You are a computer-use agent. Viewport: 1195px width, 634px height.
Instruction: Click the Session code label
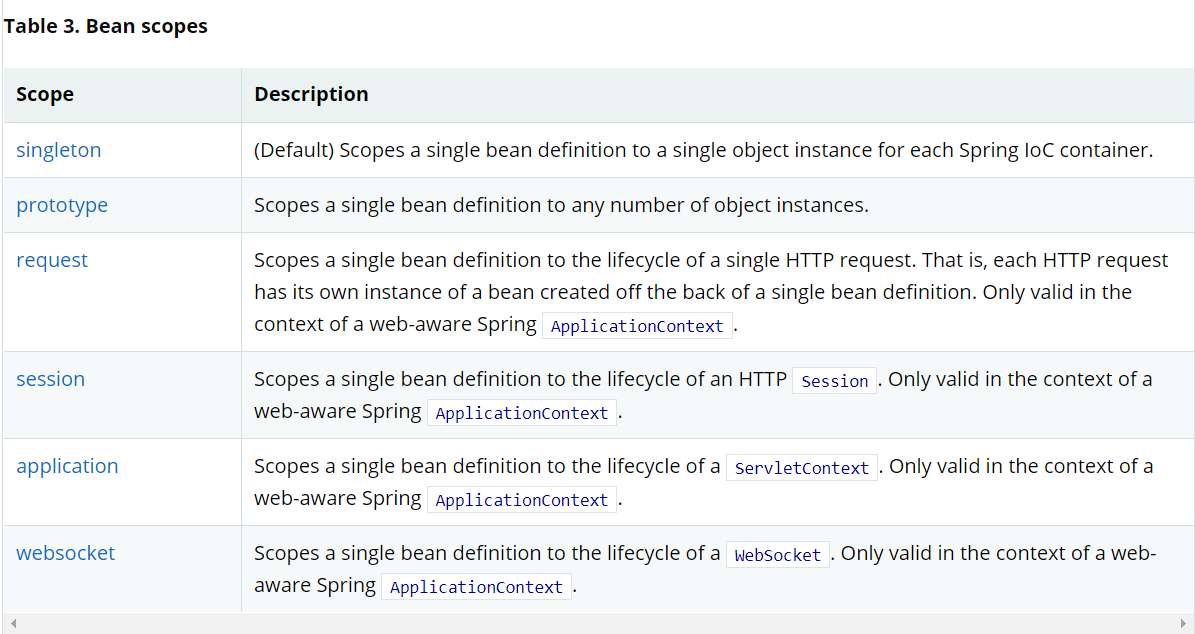(x=834, y=381)
